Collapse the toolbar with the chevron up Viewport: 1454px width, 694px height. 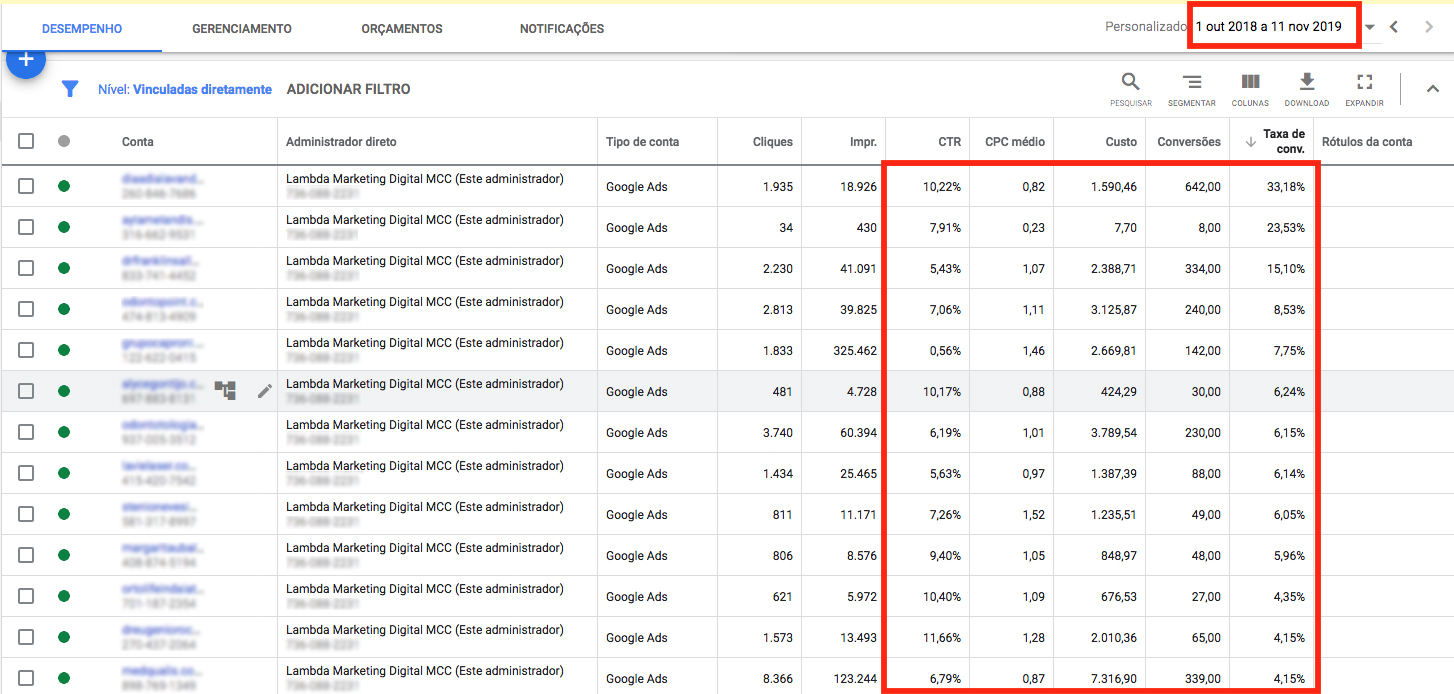point(1432,89)
